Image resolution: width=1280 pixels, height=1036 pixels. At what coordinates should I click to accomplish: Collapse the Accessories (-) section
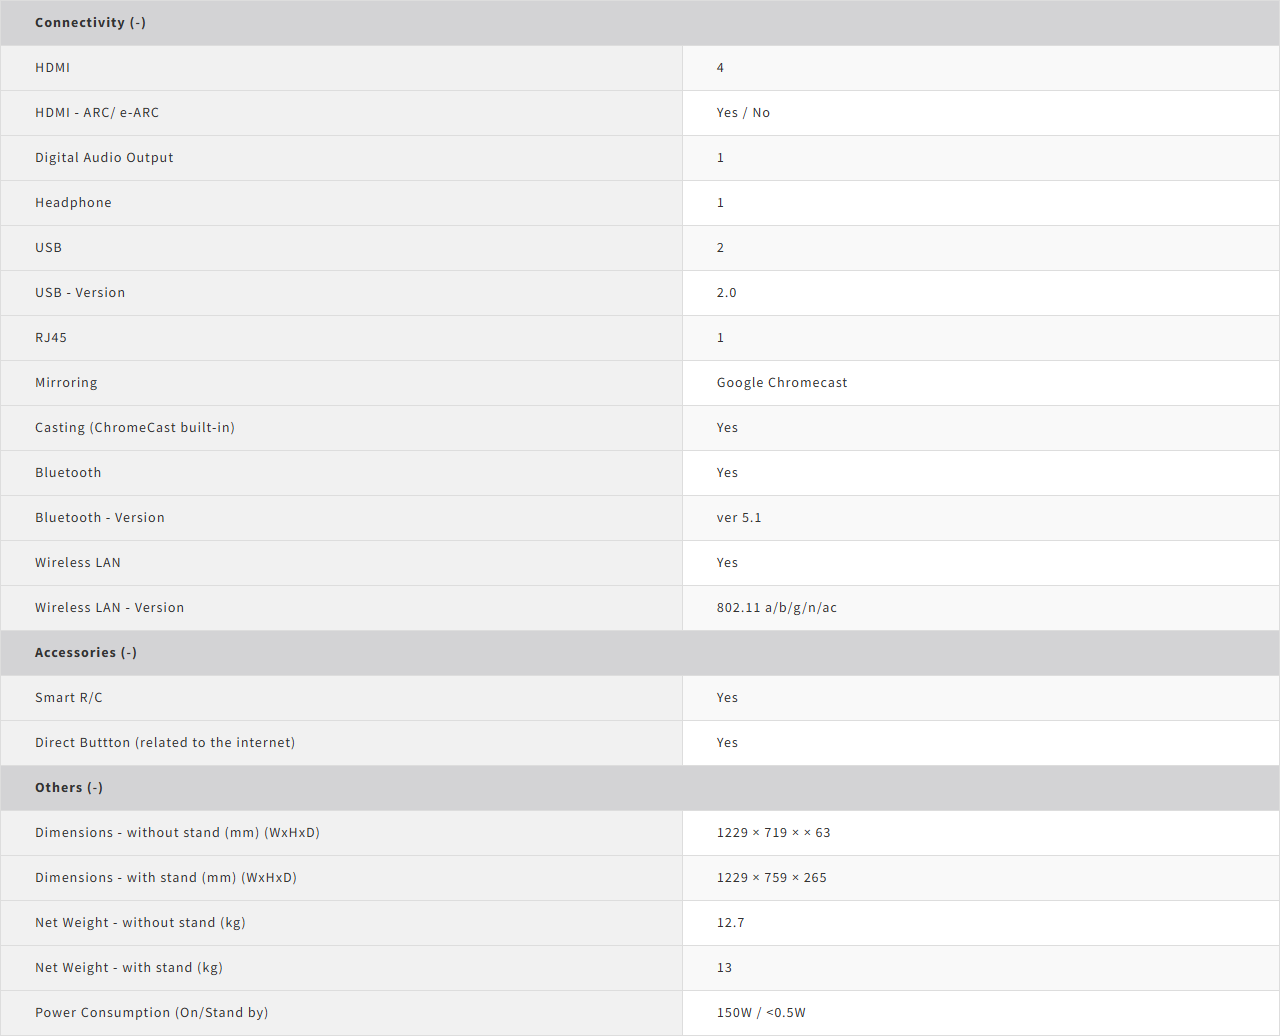tap(86, 652)
